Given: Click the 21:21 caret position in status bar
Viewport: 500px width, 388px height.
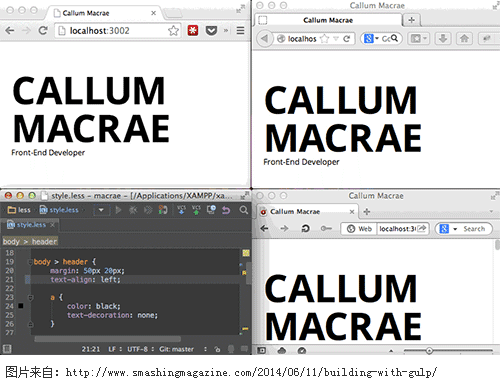Looking at the screenshot, I should point(91,349).
